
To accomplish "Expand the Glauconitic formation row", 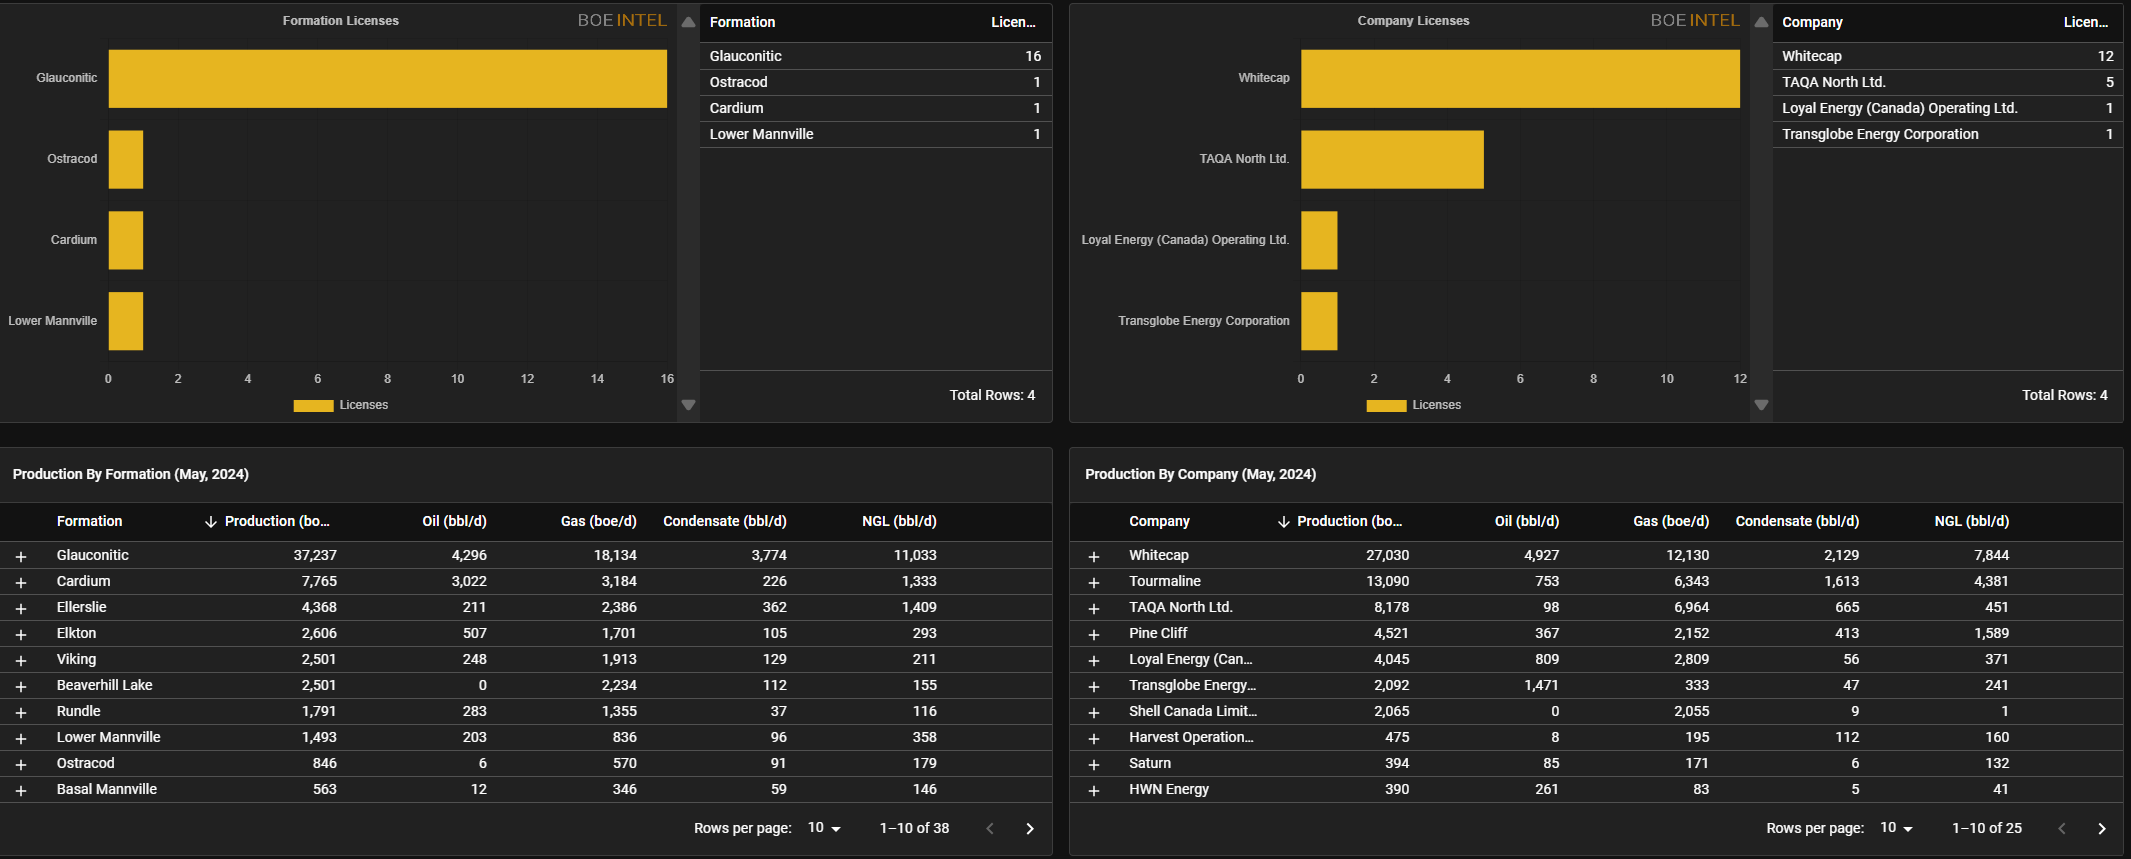I will point(20,556).
